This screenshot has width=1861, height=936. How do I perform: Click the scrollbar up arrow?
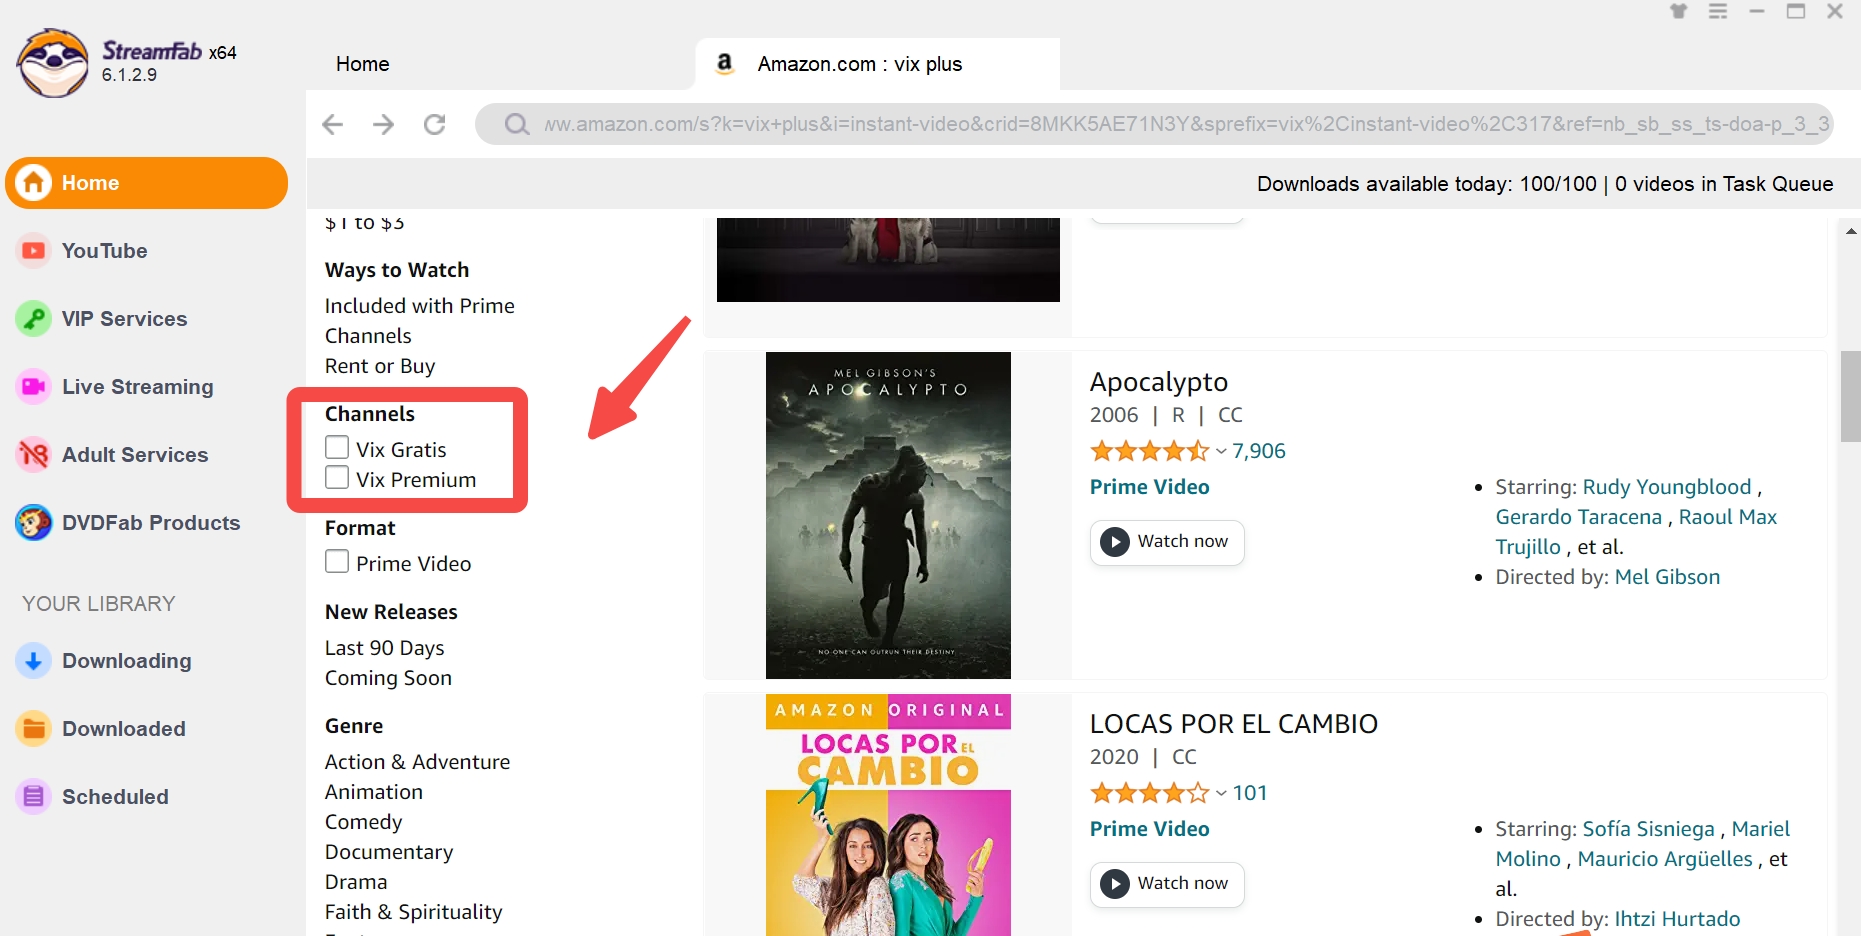(x=1850, y=231)
